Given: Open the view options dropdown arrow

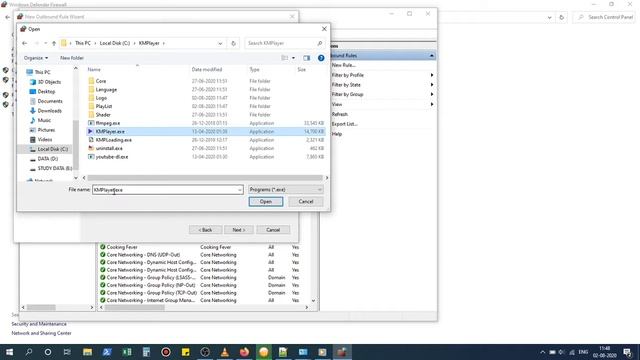Looking at the screenshot, I should pyautogui.click(x=293, y=58).
